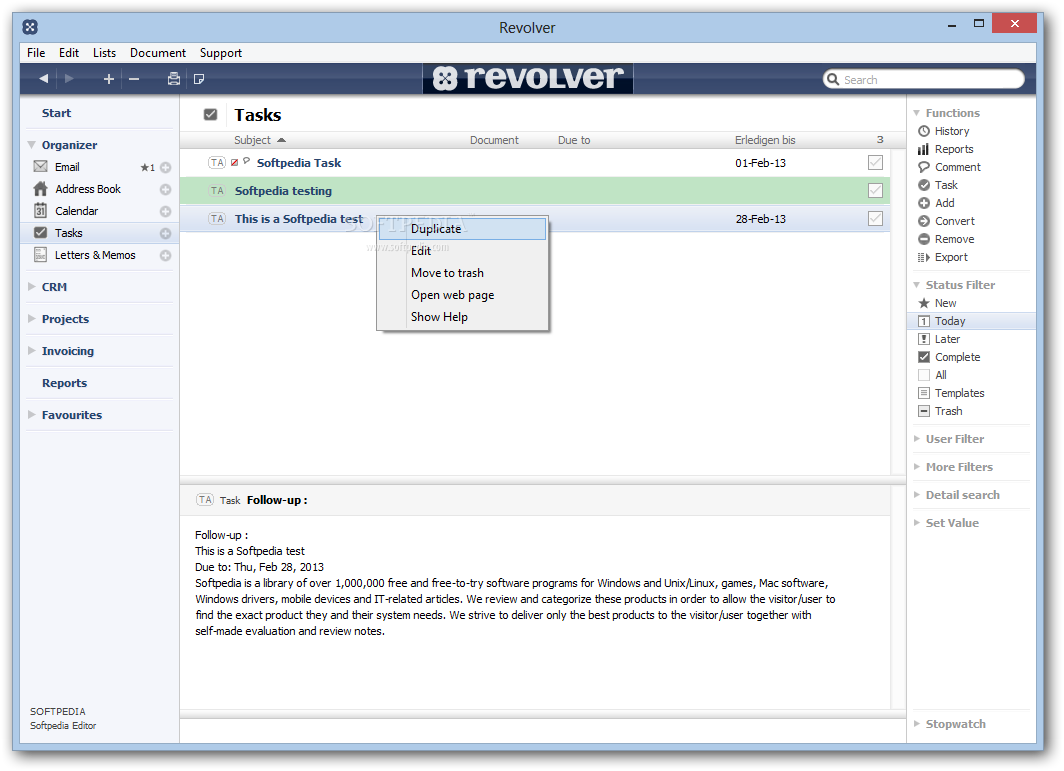Sort by the Due to column header
This screenshot has width=1064, height=771.
(574, 140)
